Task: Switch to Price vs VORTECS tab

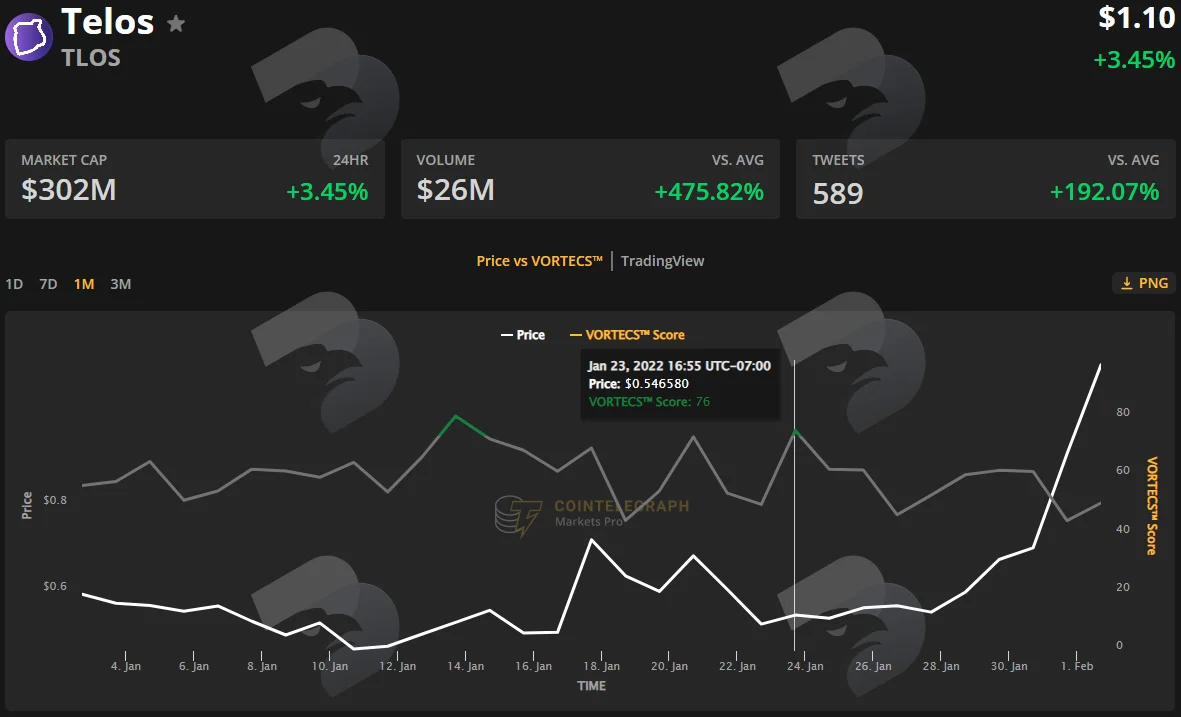Action: click(539, 261)
